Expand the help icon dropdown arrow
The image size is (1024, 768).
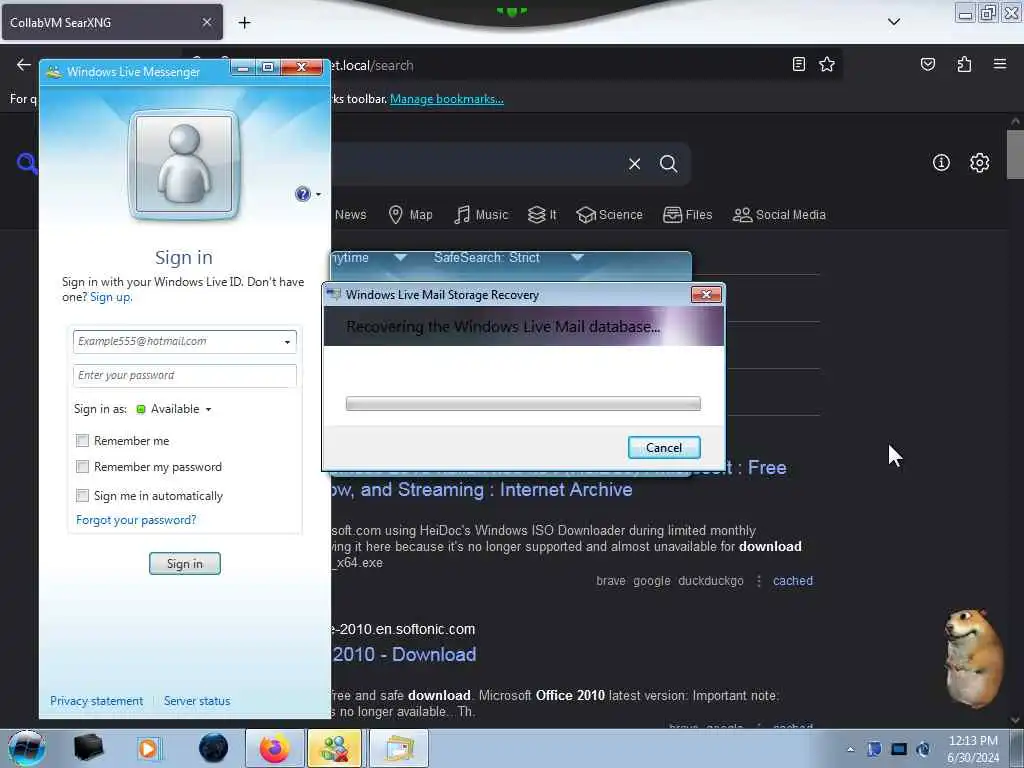pos(318,195)
